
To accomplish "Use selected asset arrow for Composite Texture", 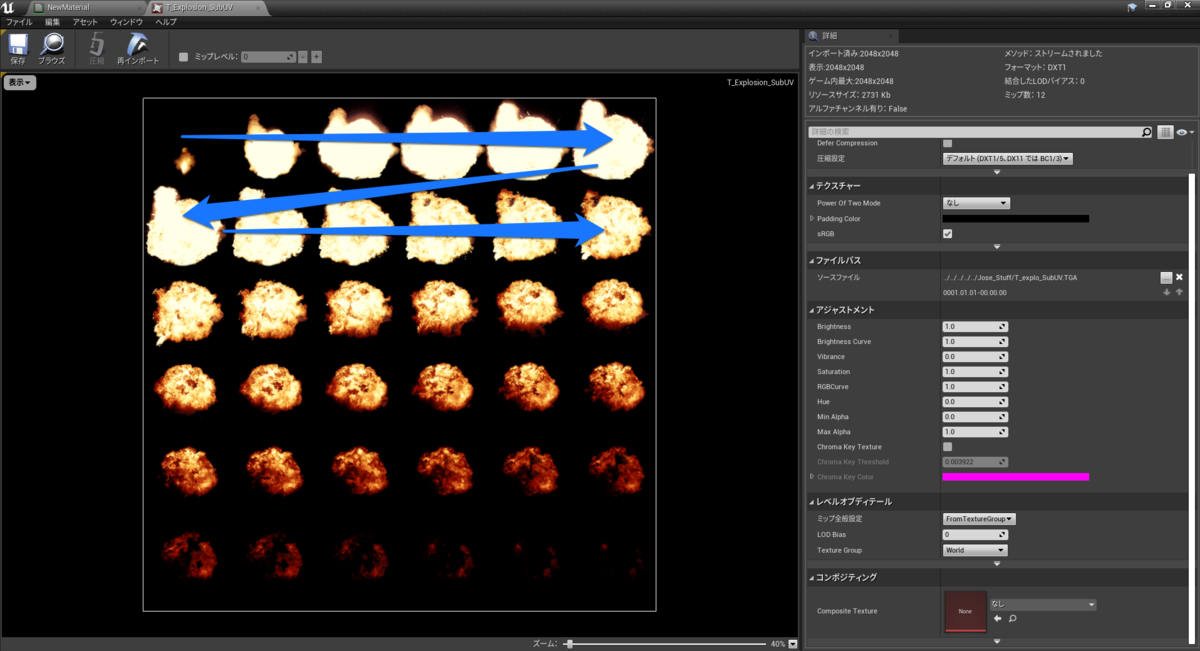I will [x=997, y=619].
